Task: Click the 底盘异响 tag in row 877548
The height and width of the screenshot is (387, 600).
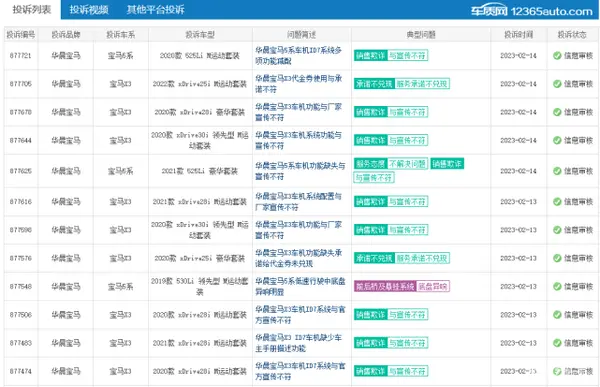Action: pos(433,286)
